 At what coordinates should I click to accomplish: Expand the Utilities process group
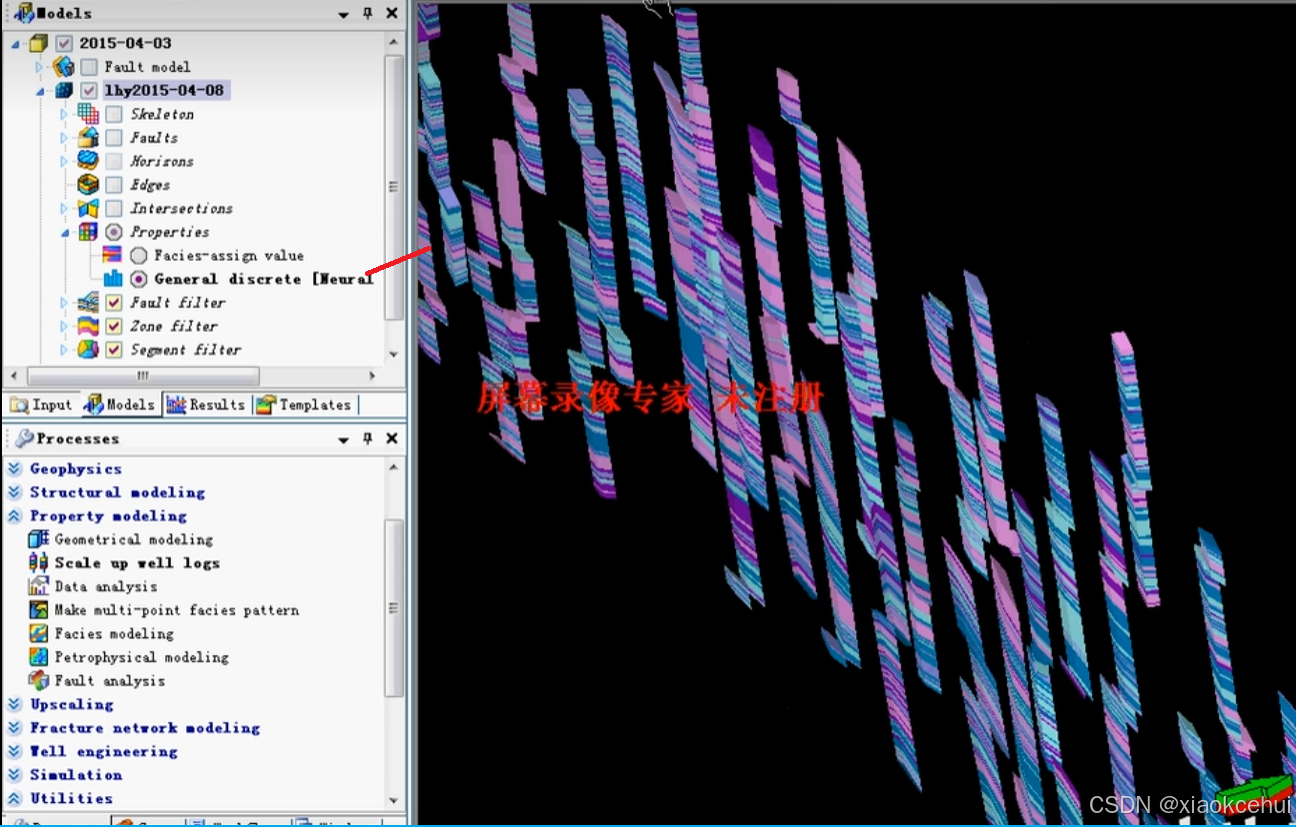coord(14,798)
